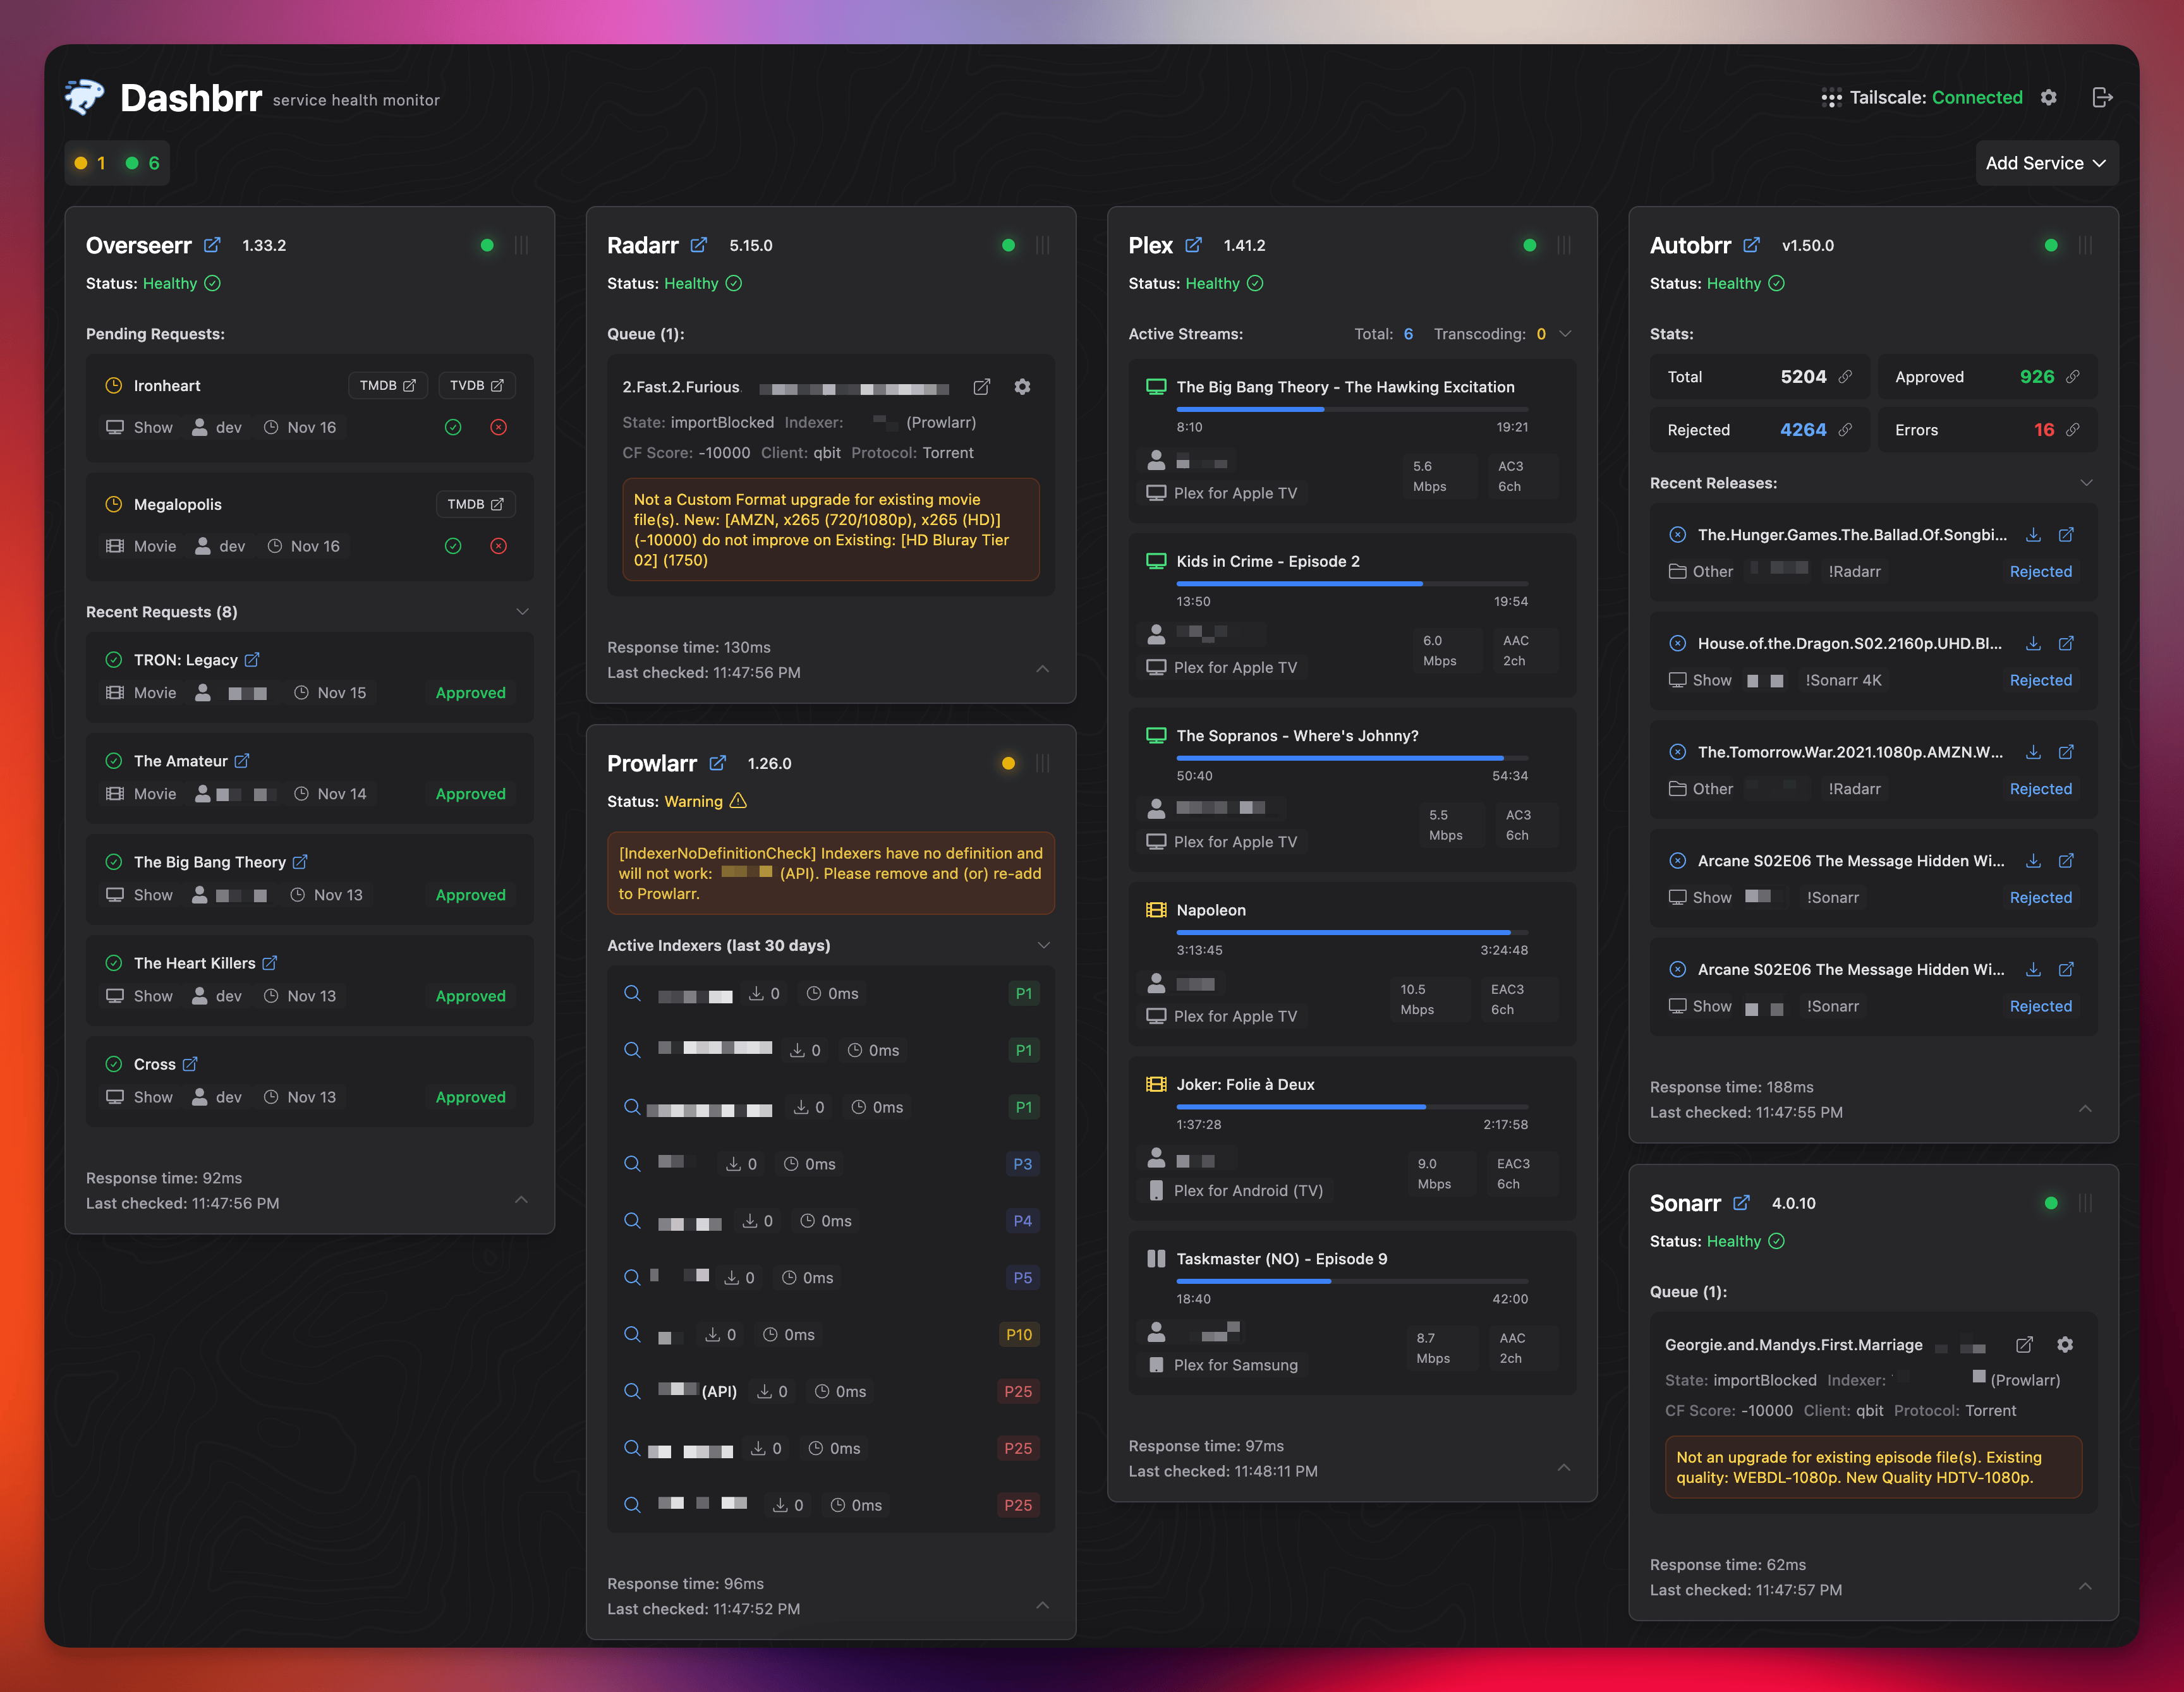Image resolution: width=2184 pixels, height=1692 pixels.
Task: Decline the Ironheart pending request
Action: click(498, 427)
